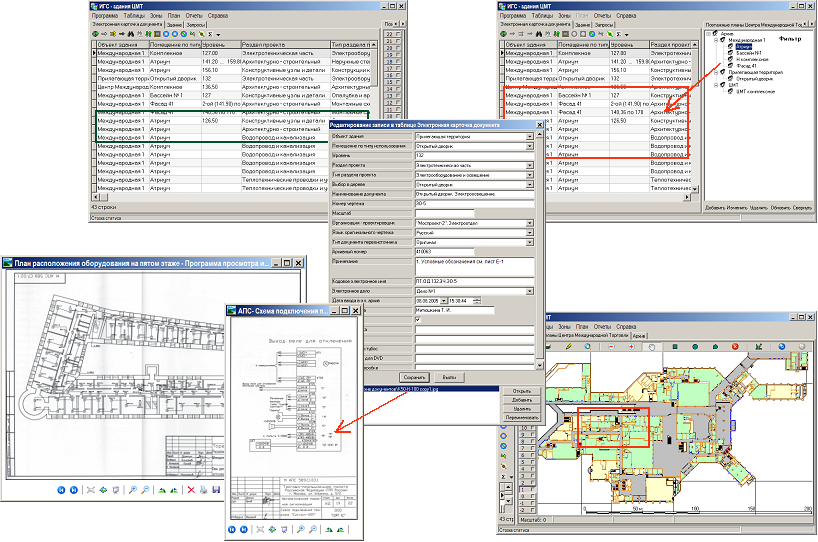Image resolution: width=818 pixels, height=542 pixels.
Task: Click the pencil edit icon in plan toolbar
Action: (x=569, y=346)
